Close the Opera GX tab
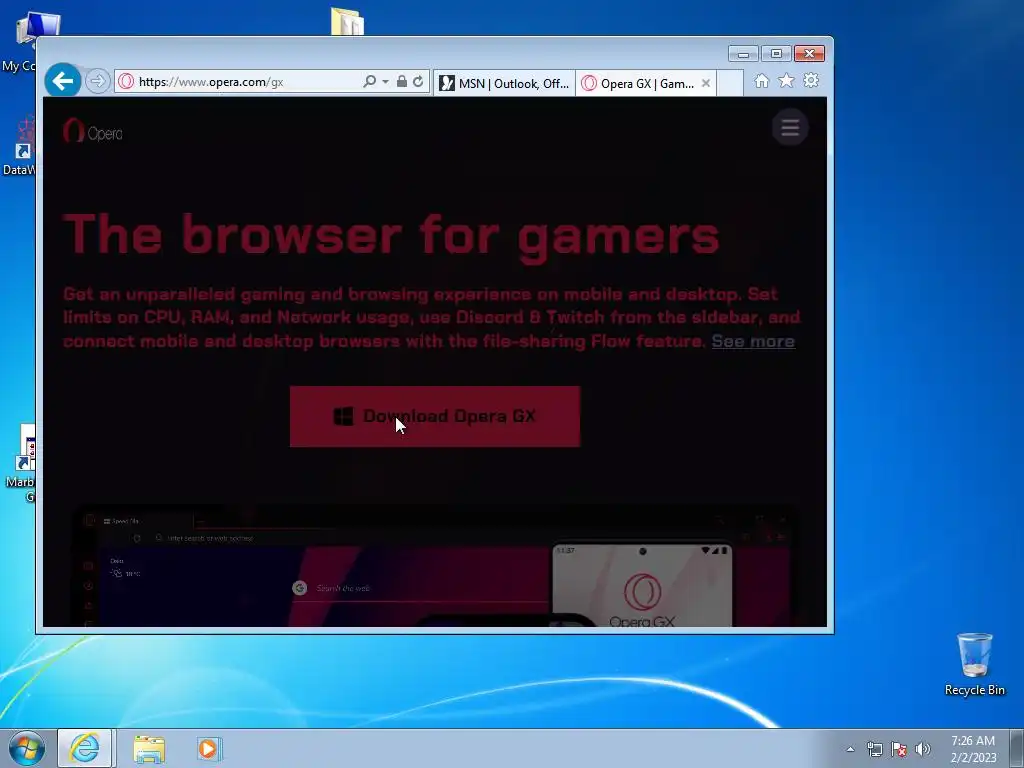The width and height of the screenshot is (1024, 768). [x=706, y=83]
